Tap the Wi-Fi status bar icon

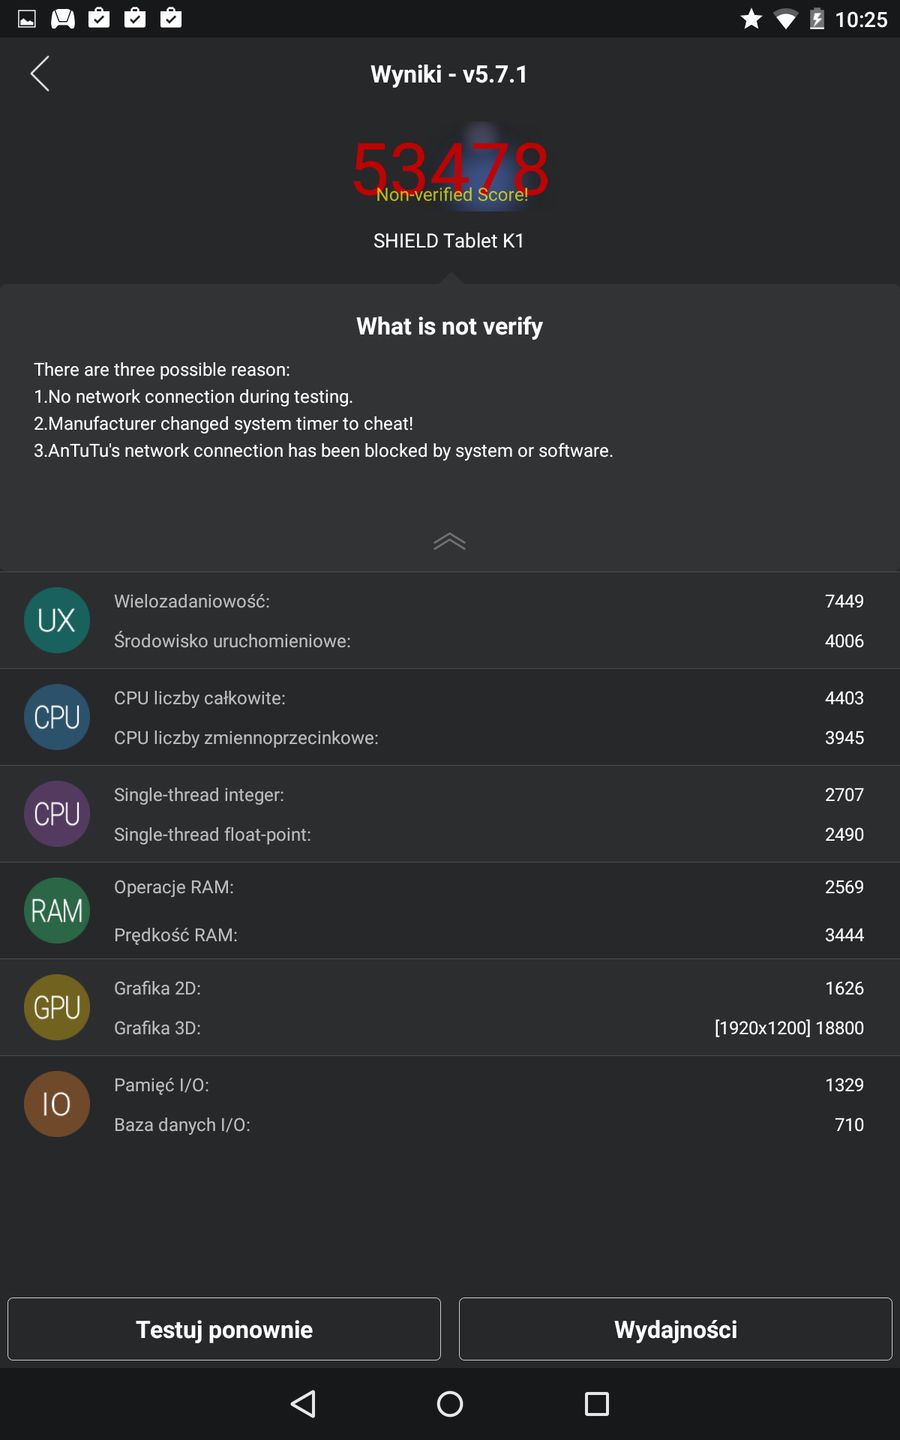[786, 19]
